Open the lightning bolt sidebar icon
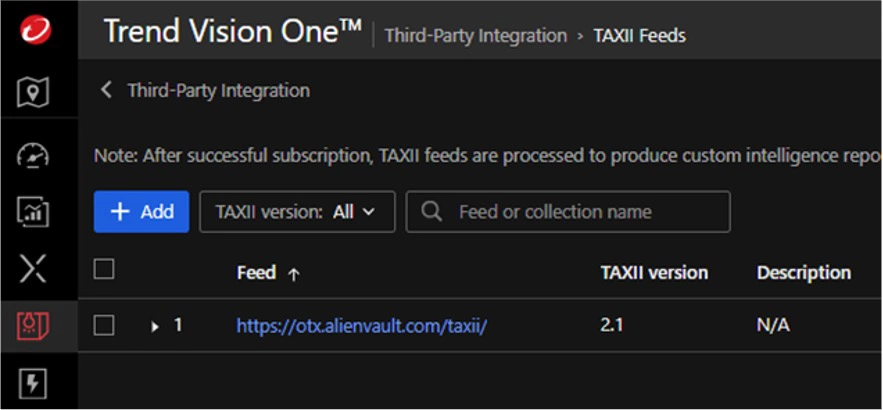The width and height of the screenshot is (883, 410). click(x=35, y=383)
